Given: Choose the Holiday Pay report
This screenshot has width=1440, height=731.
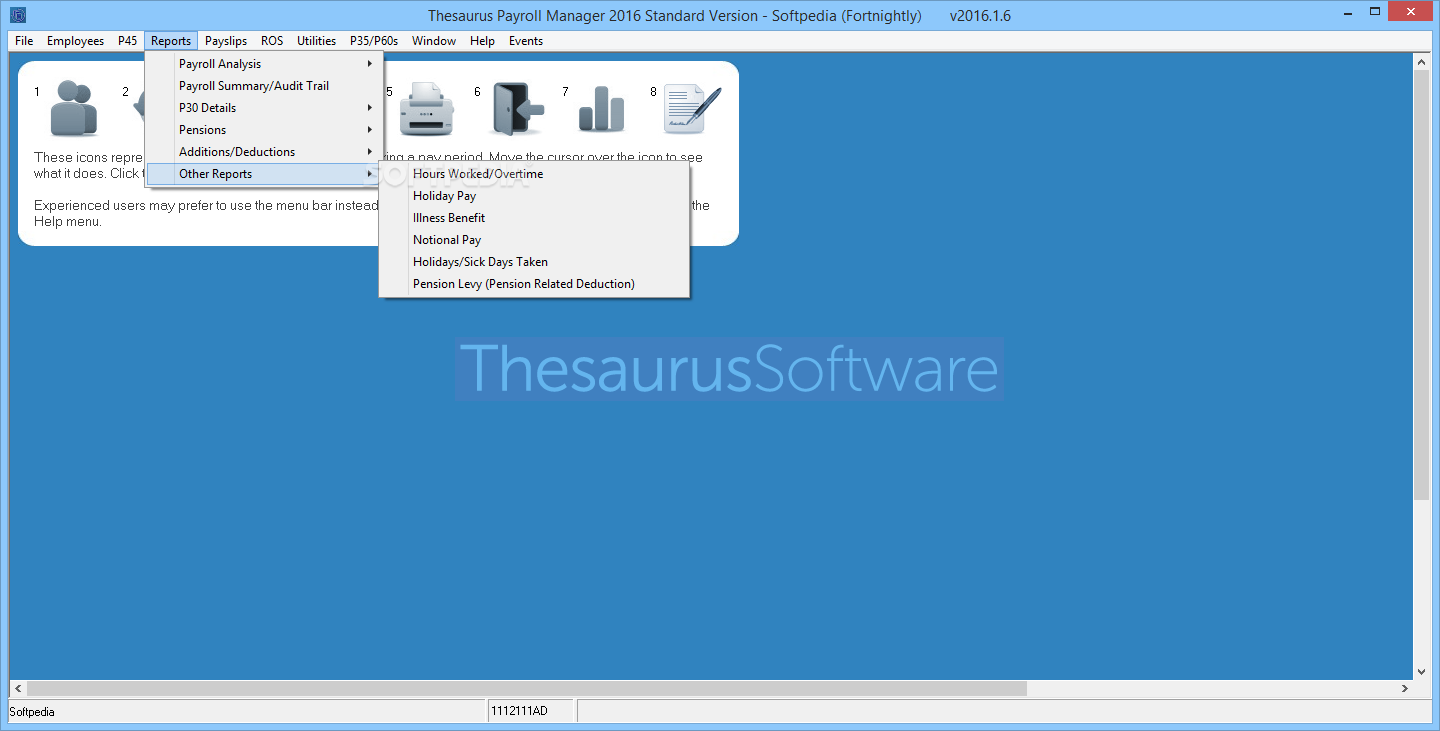Looking at the screenshot, I should (x=534, y=196).
